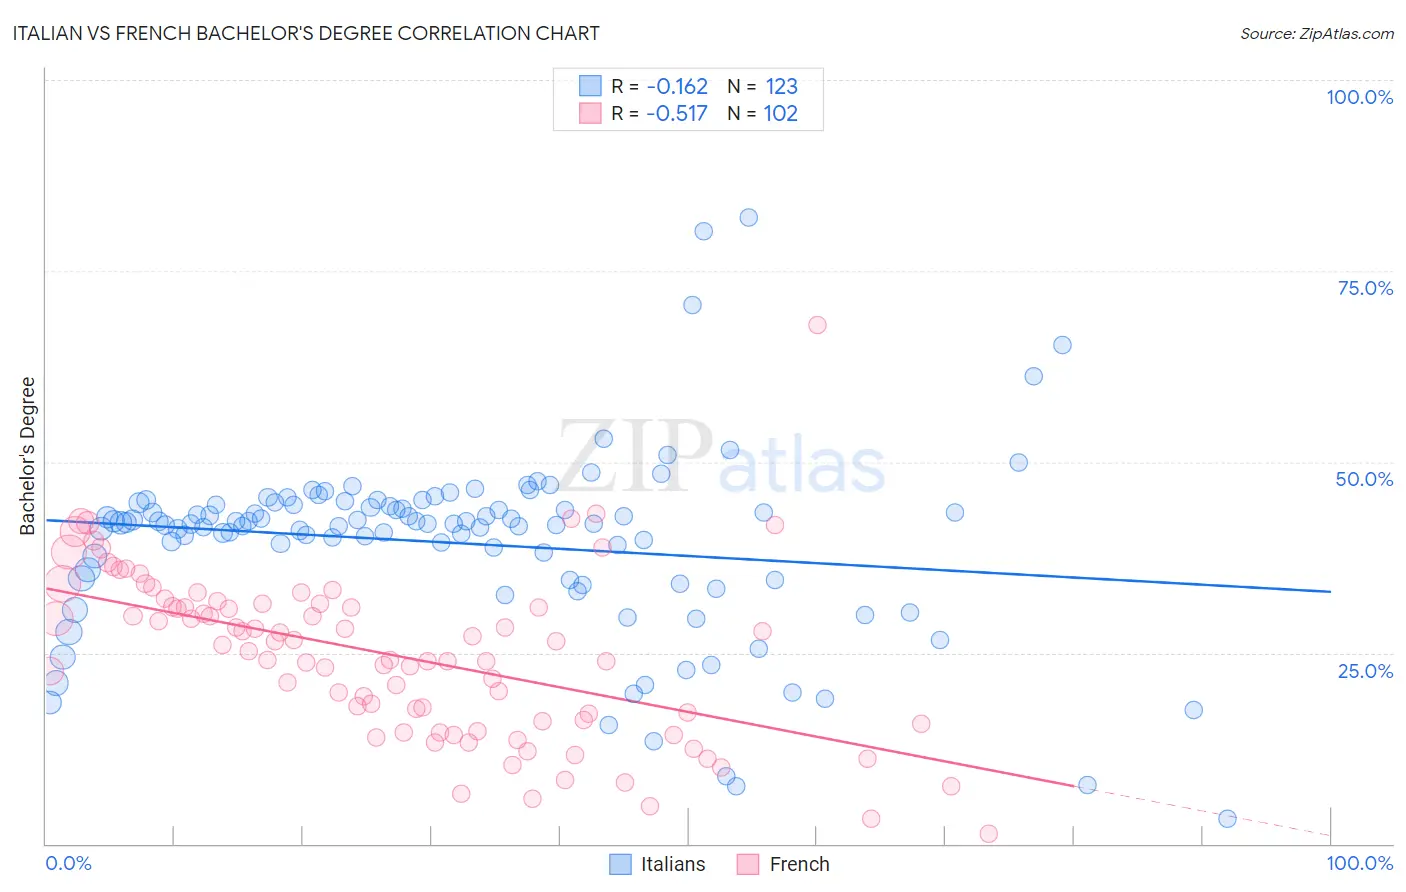Click the Bachelor's Degree axis title

28,456
